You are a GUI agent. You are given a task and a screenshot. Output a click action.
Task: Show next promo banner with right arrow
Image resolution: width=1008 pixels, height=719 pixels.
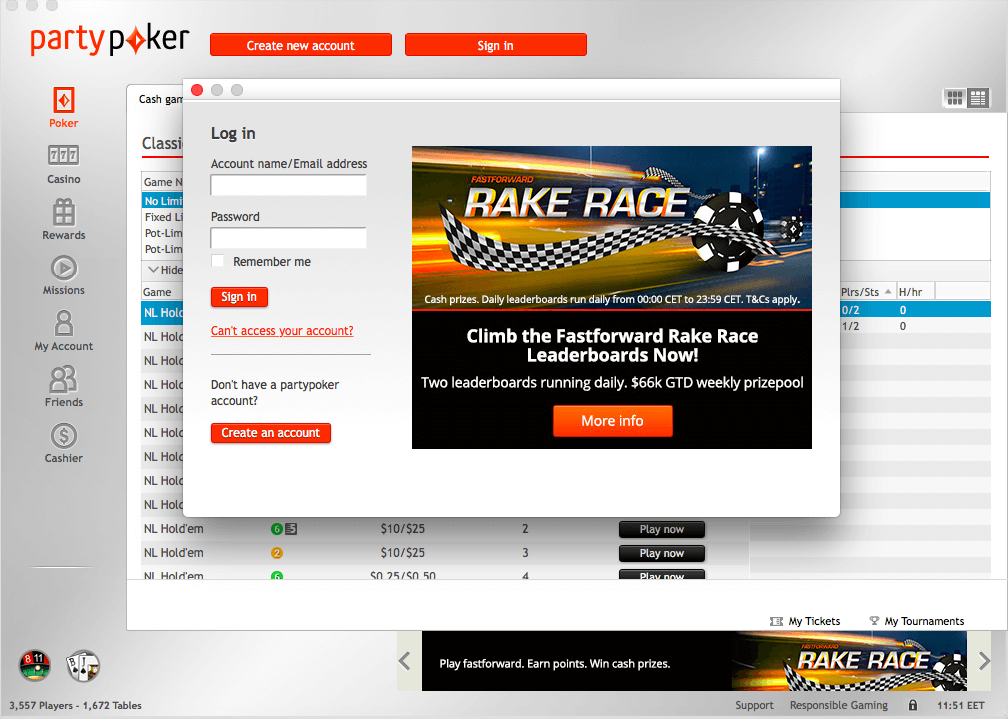pyautogui.click(x=984, y=660)
